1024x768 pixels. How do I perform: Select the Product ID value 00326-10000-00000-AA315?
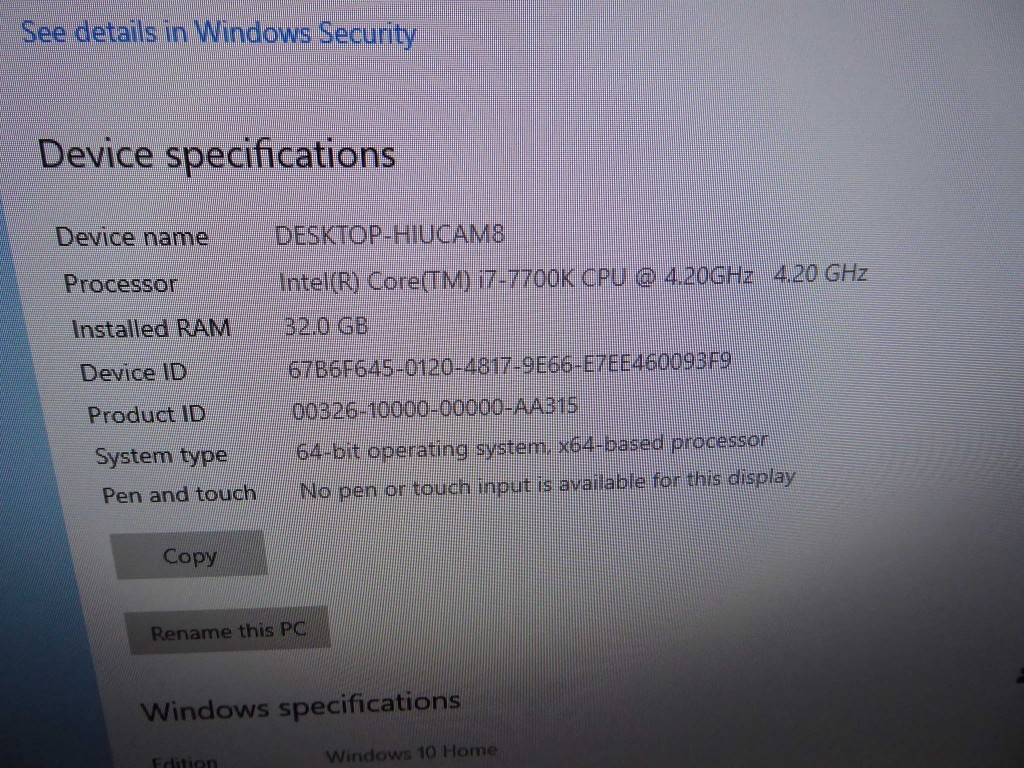click(435, 409)
